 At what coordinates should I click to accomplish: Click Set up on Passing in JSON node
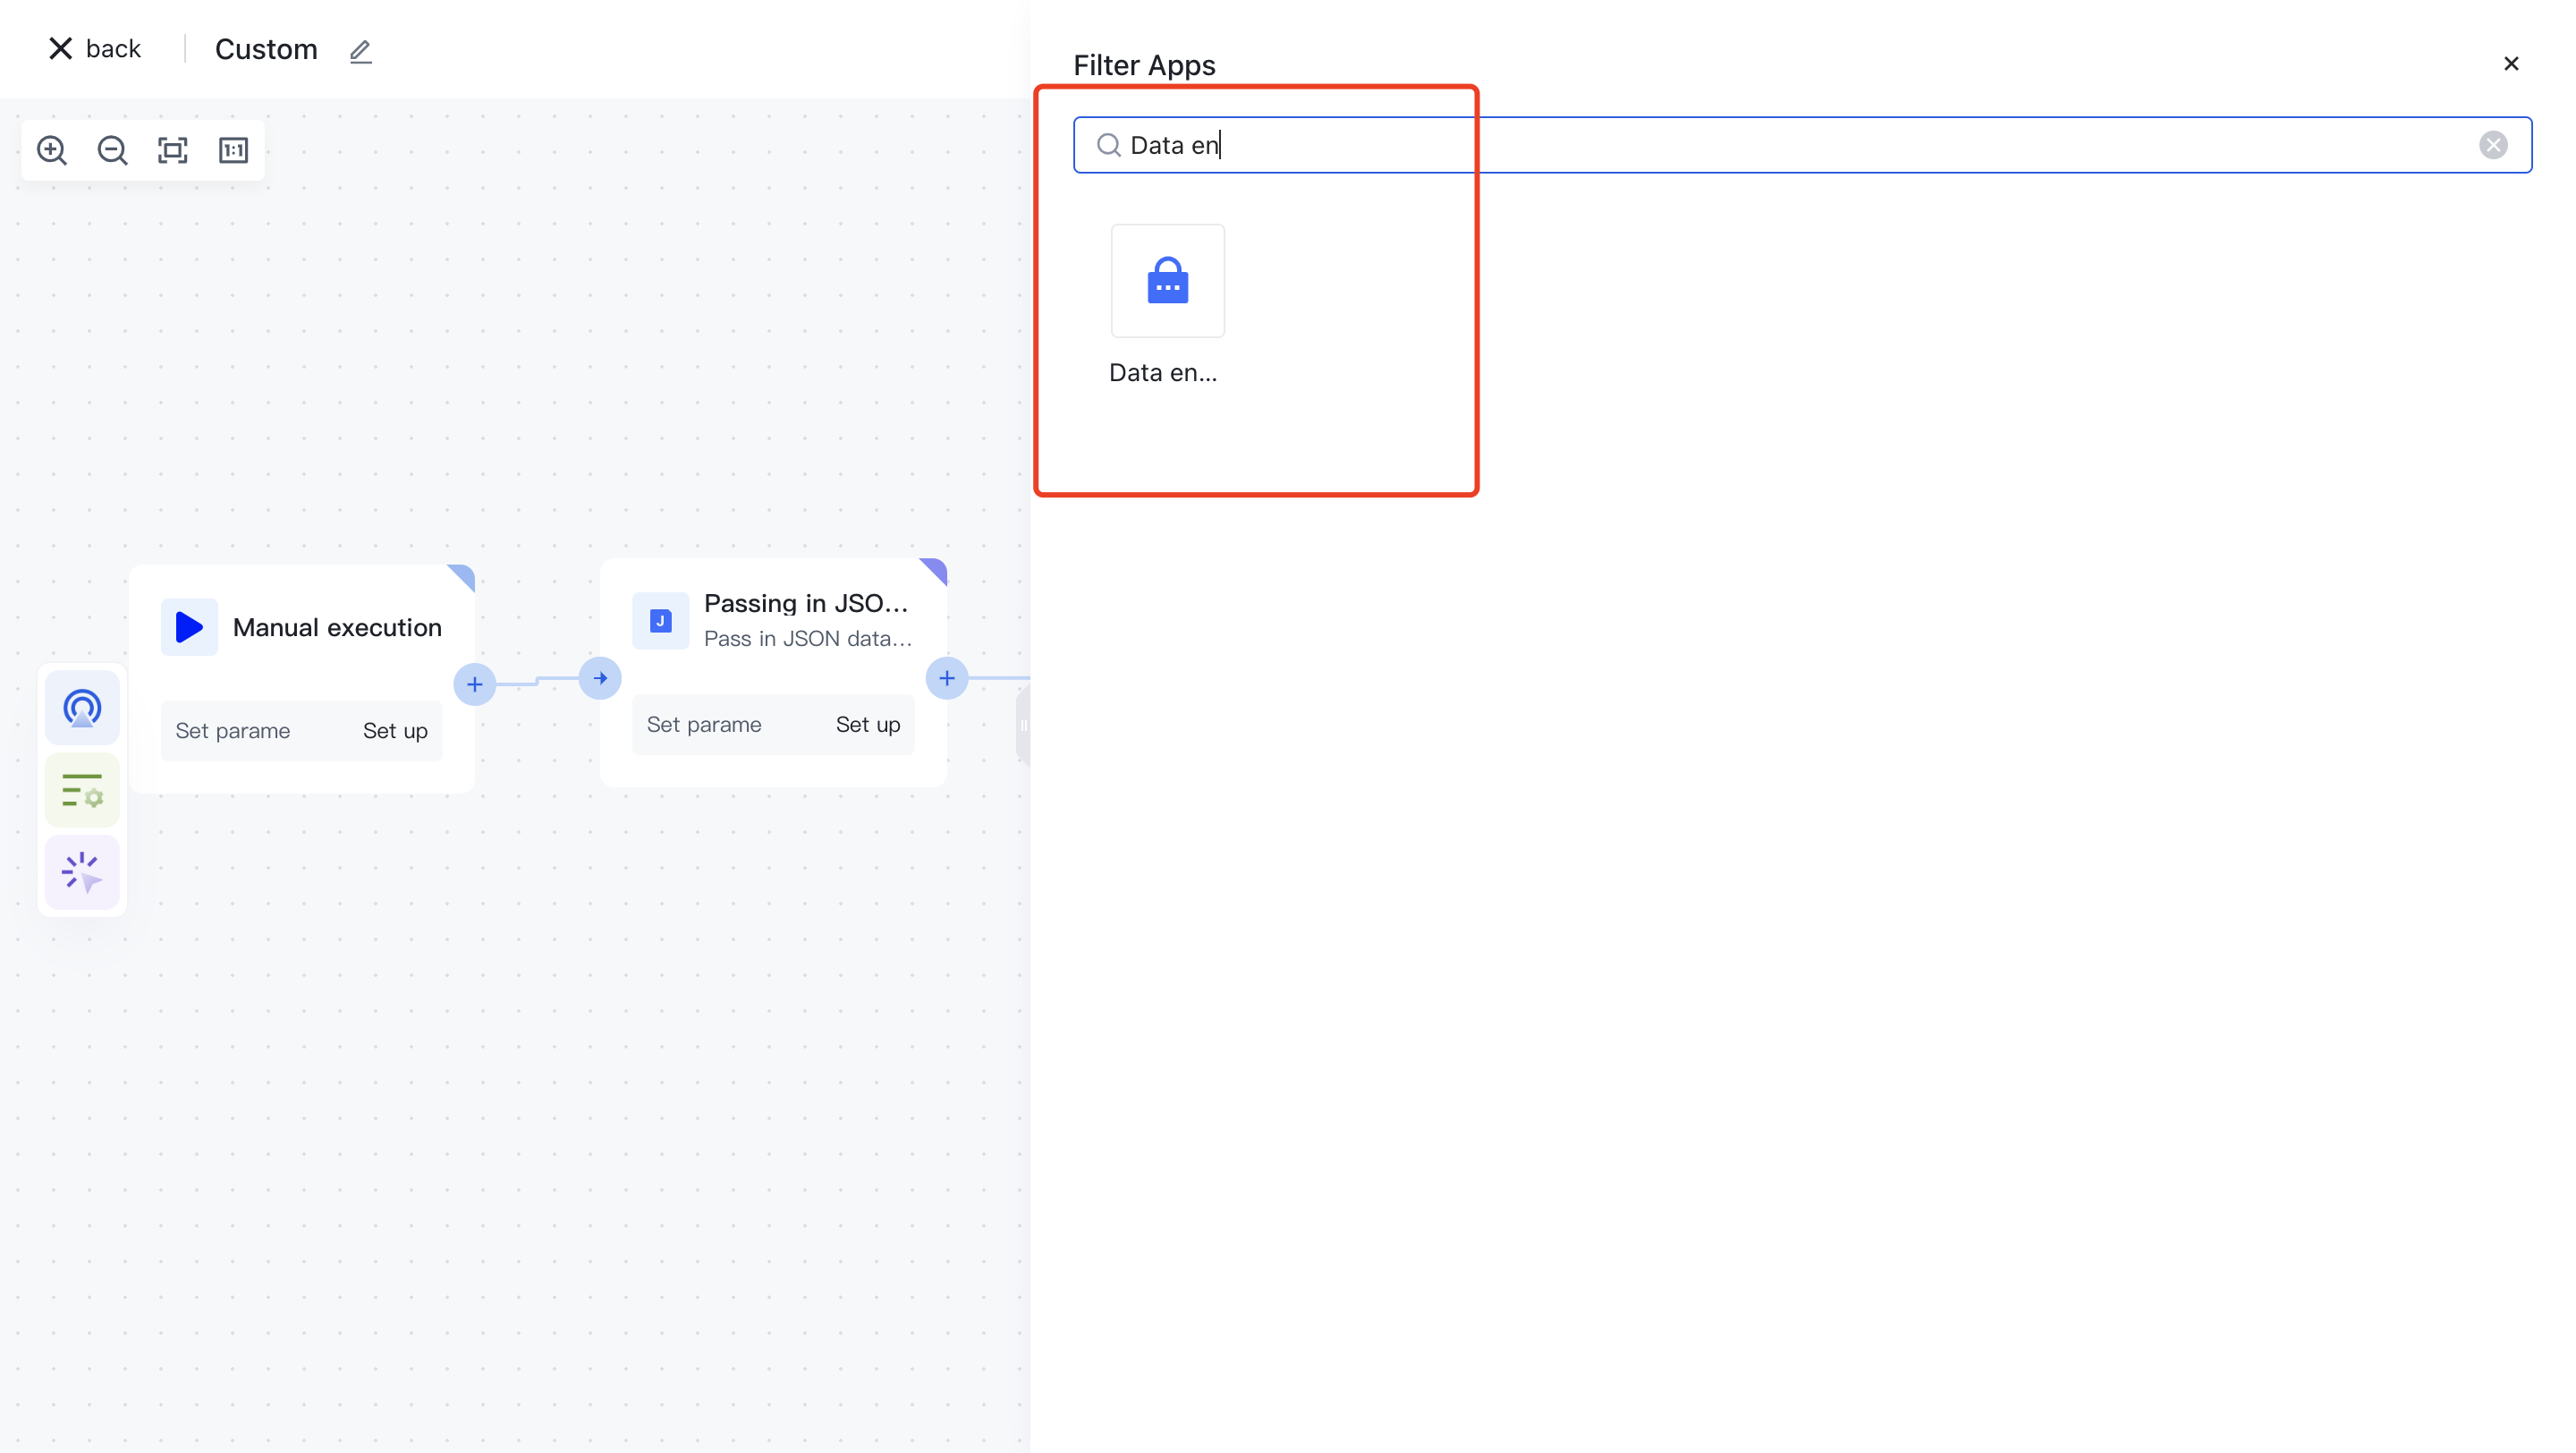(867, 725)
